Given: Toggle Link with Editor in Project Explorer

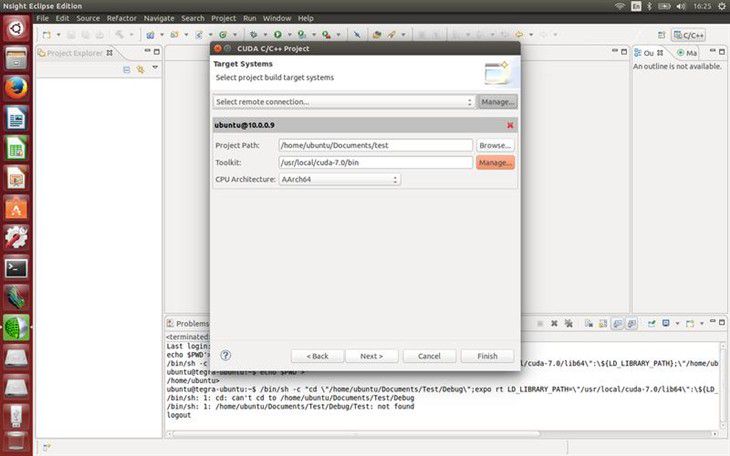Looking at the screenshot, I should click(x=140, y=70).
